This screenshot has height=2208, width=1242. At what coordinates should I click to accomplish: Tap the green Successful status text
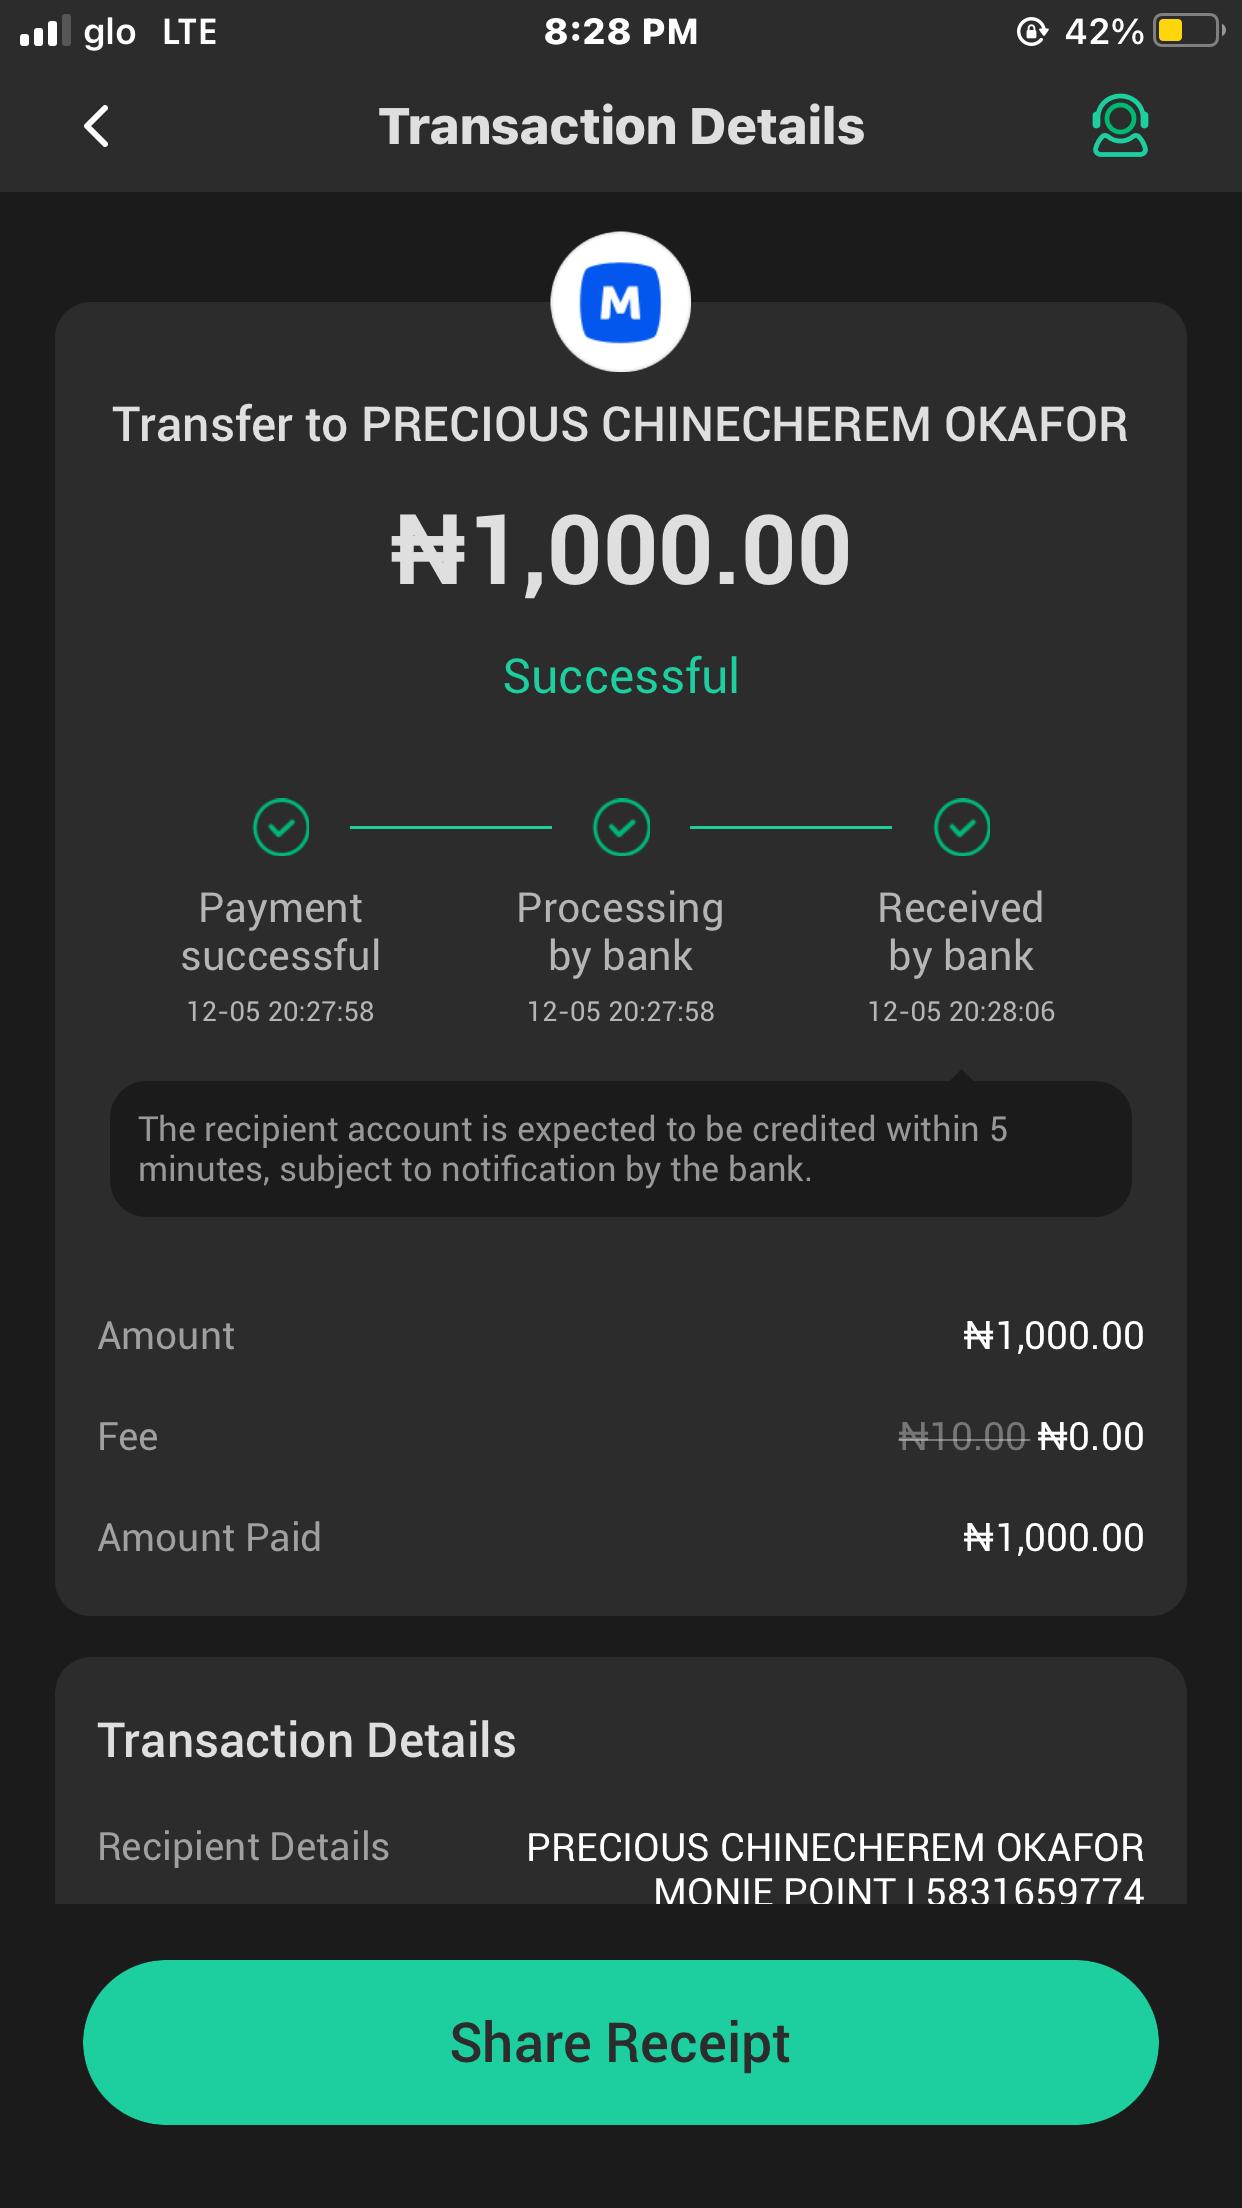621,677
